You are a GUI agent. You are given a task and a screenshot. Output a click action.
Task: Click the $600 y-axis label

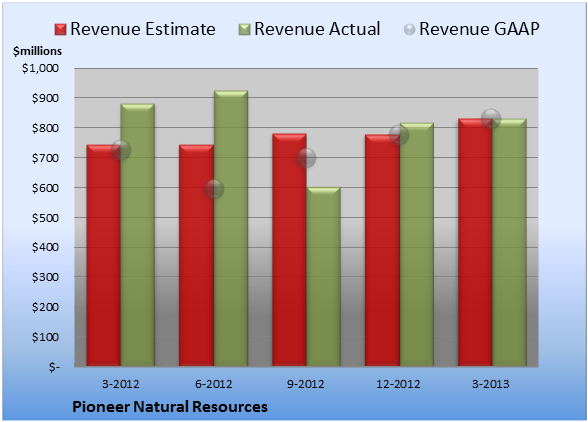click(45, 188)
